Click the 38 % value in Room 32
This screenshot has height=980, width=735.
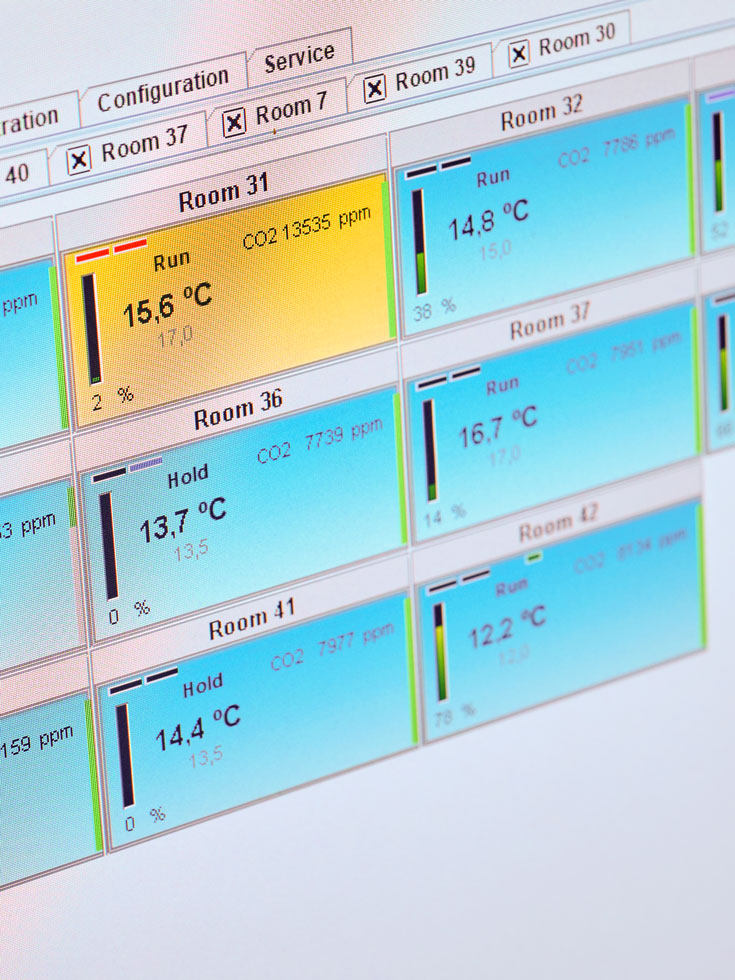(434, 309)
